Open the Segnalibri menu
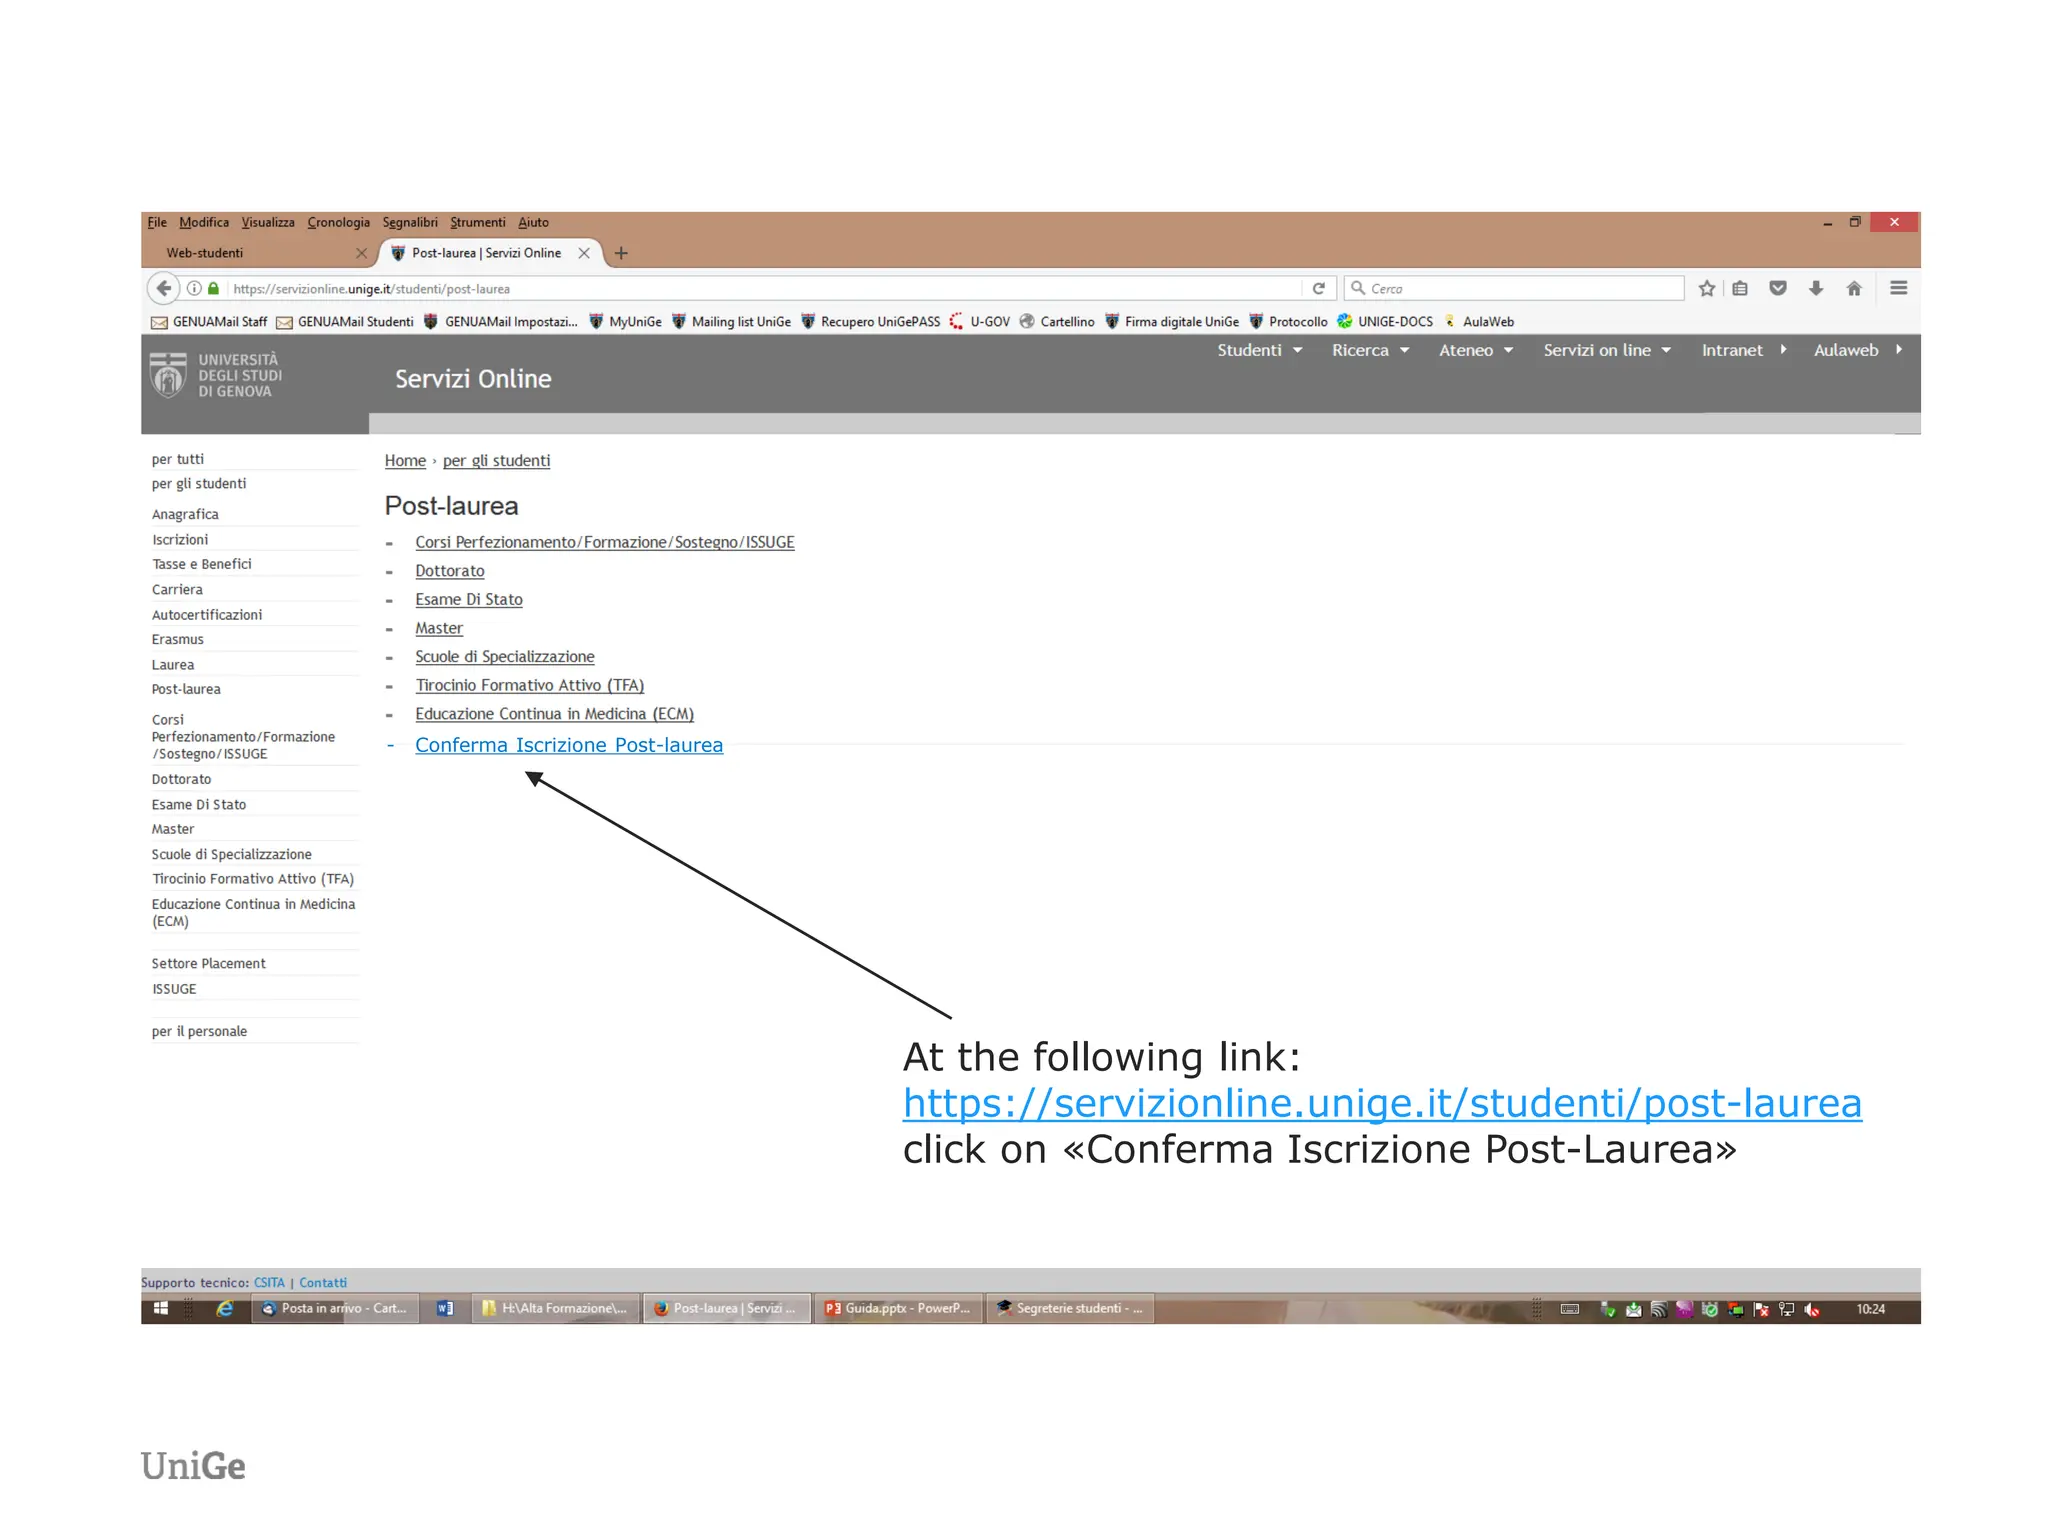The width and height of the screenshot is (2048, 1536). [409, 222]
